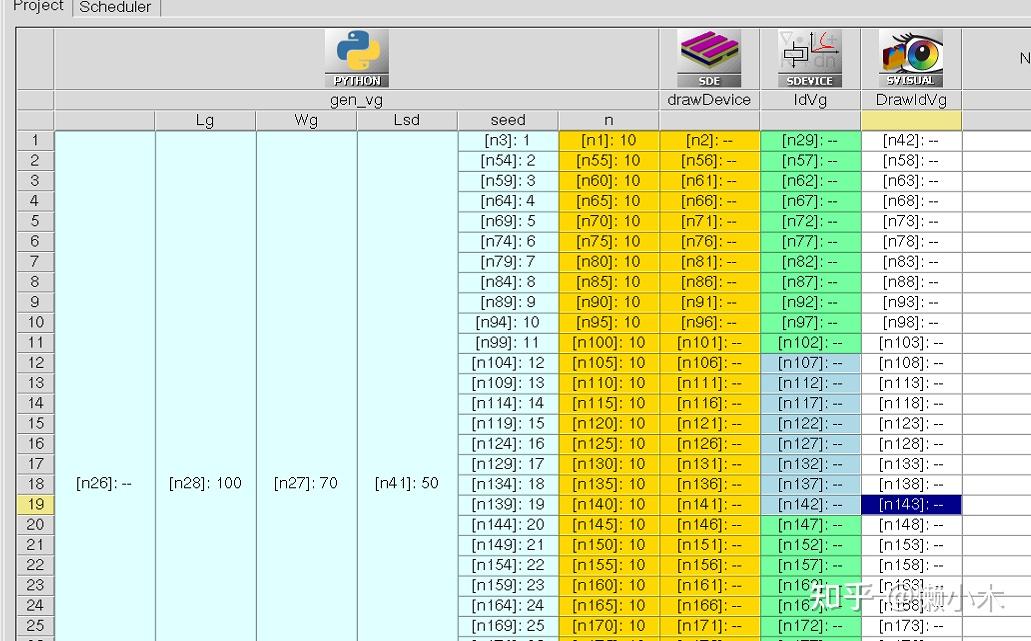This screenshot has width=1031, height=641.
Task: Click drawDevice node [n146]
Action: 709,525
